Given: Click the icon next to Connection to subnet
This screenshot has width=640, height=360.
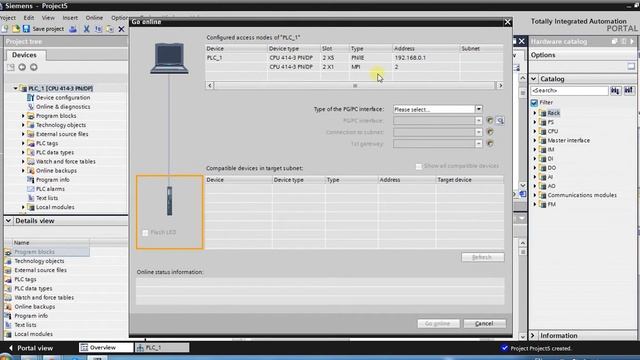Looking at the screenshot, I should click(x=490, y=132).
